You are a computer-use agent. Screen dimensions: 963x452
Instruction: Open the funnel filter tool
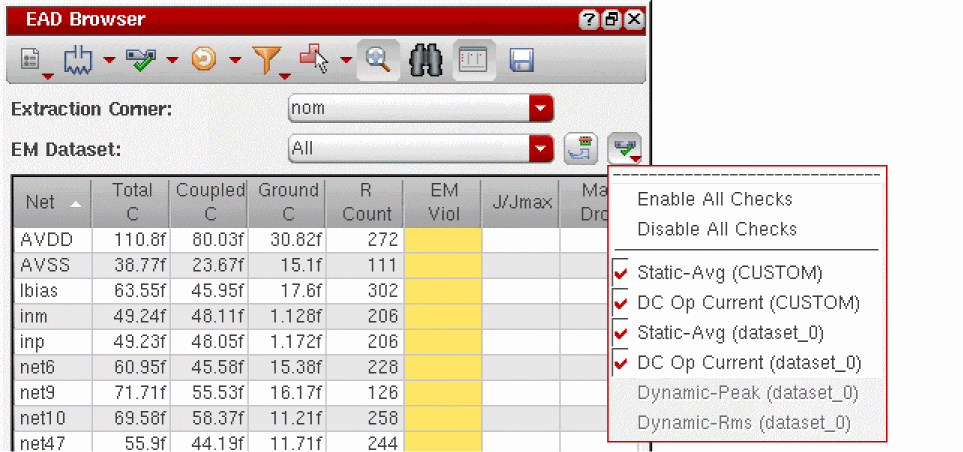click(x=268, y=61)
